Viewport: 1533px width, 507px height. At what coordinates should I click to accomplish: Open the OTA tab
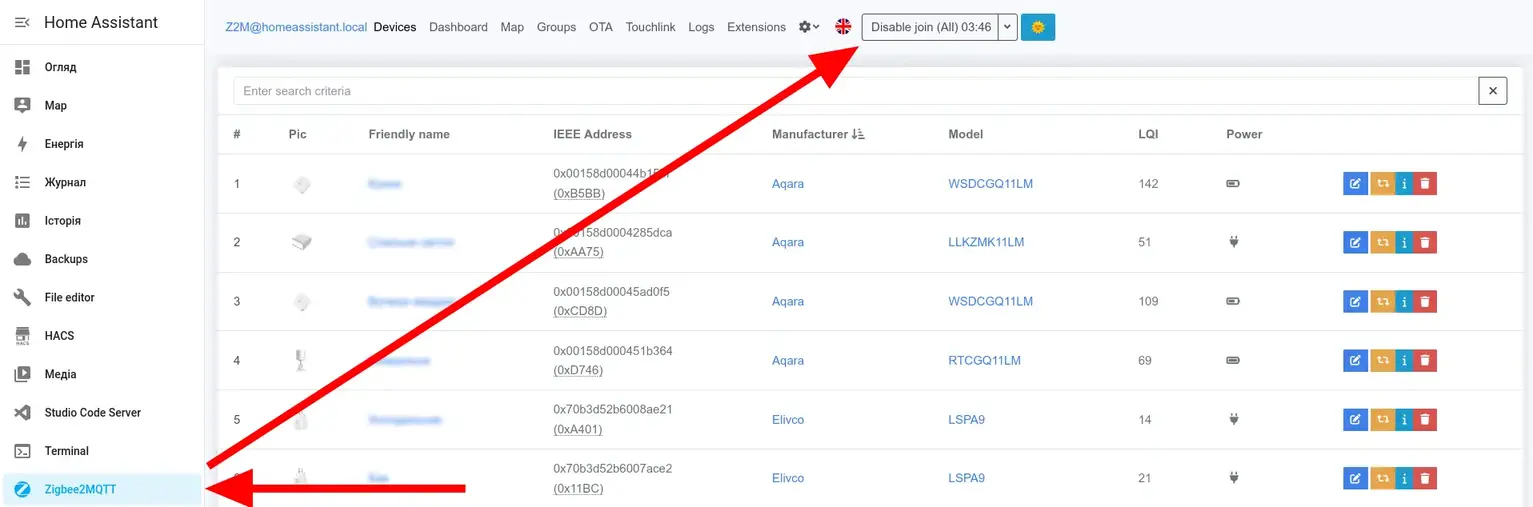click(x=600, y=27)
